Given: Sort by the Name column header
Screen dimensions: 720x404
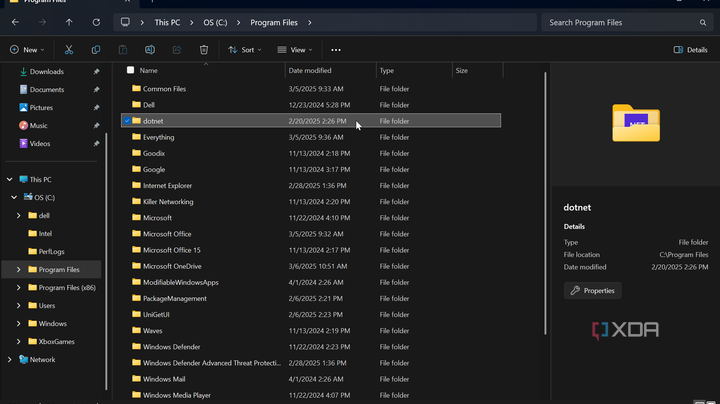Looking at the screenshot, I should (148, 70).
